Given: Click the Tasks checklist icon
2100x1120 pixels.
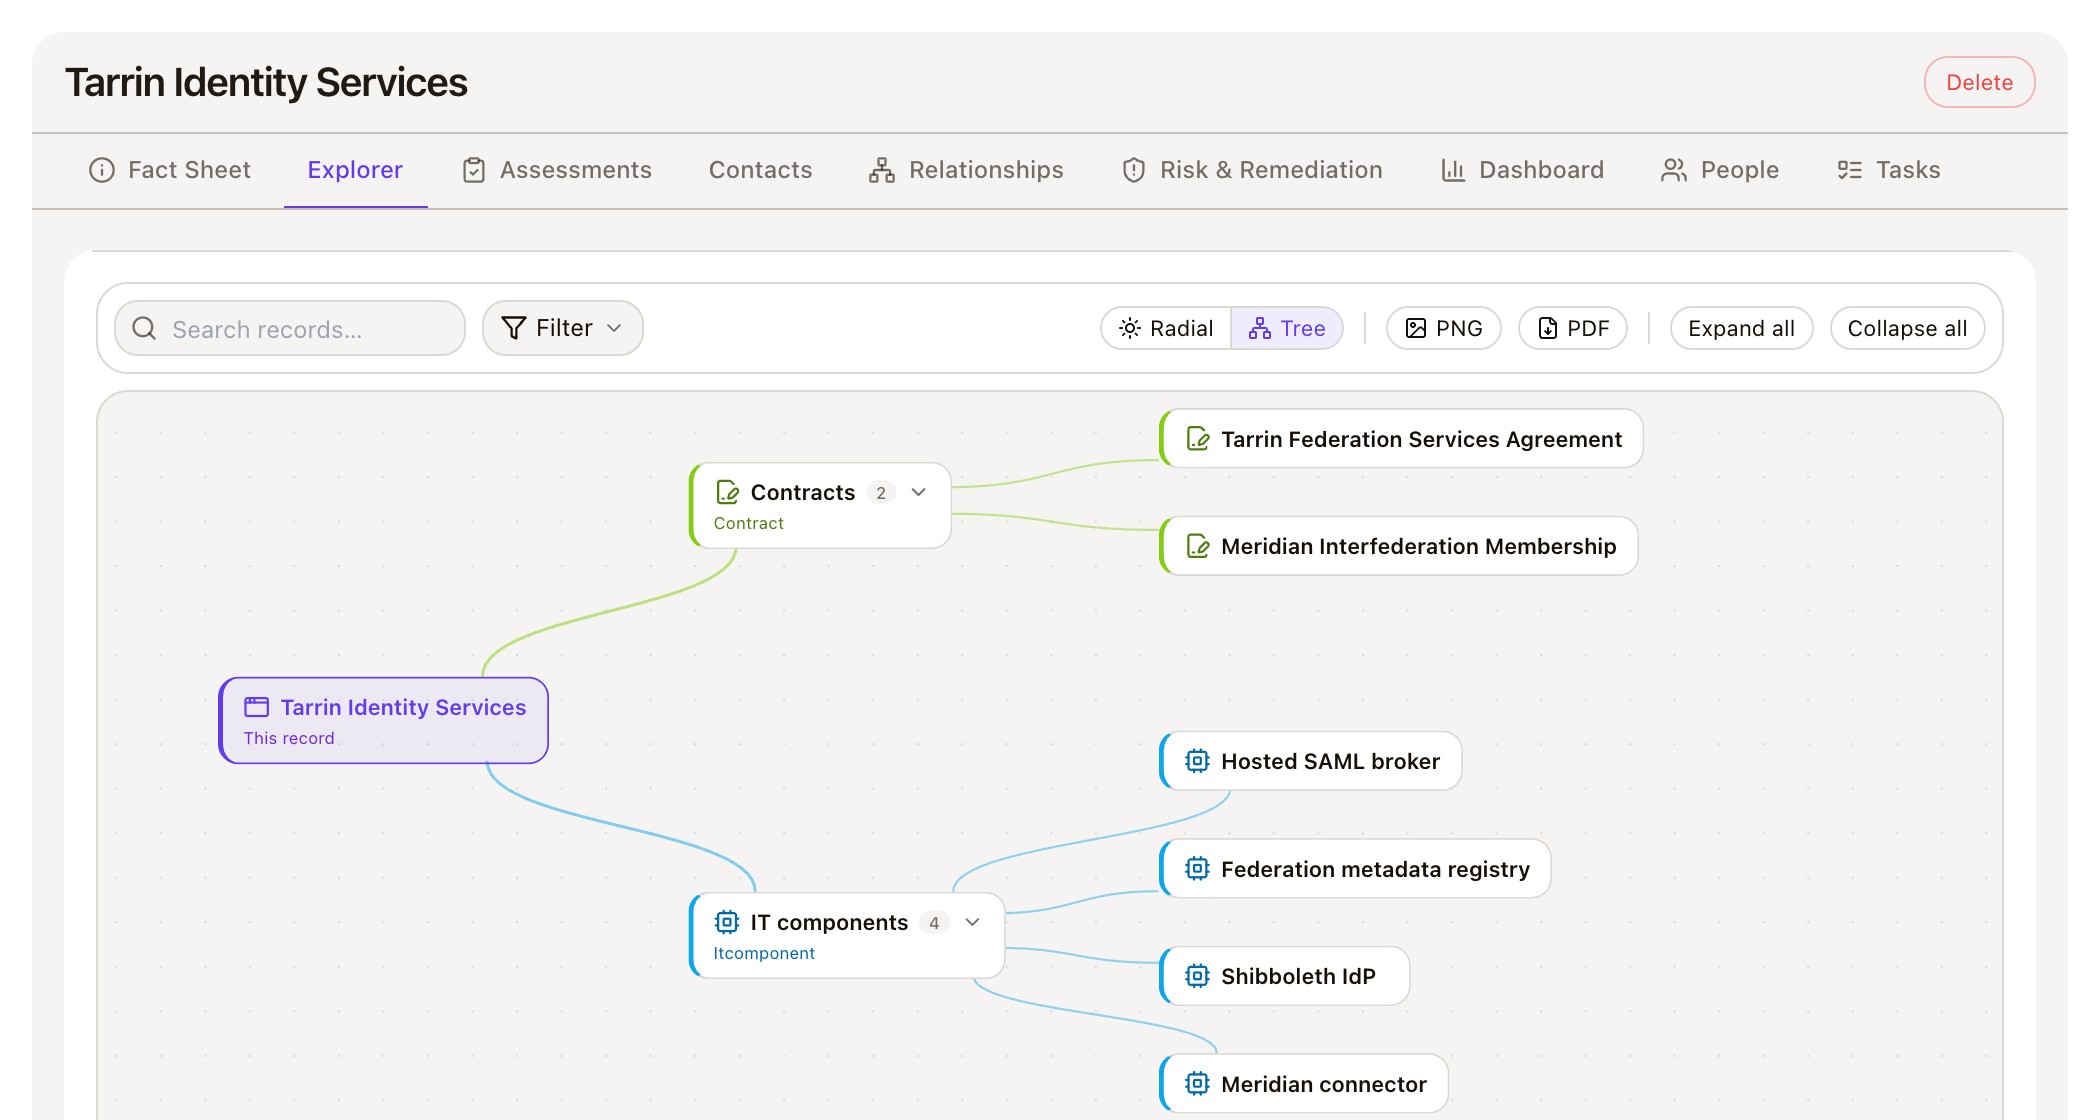Looking at the screenshot, I should click(x=1850, y=170).
